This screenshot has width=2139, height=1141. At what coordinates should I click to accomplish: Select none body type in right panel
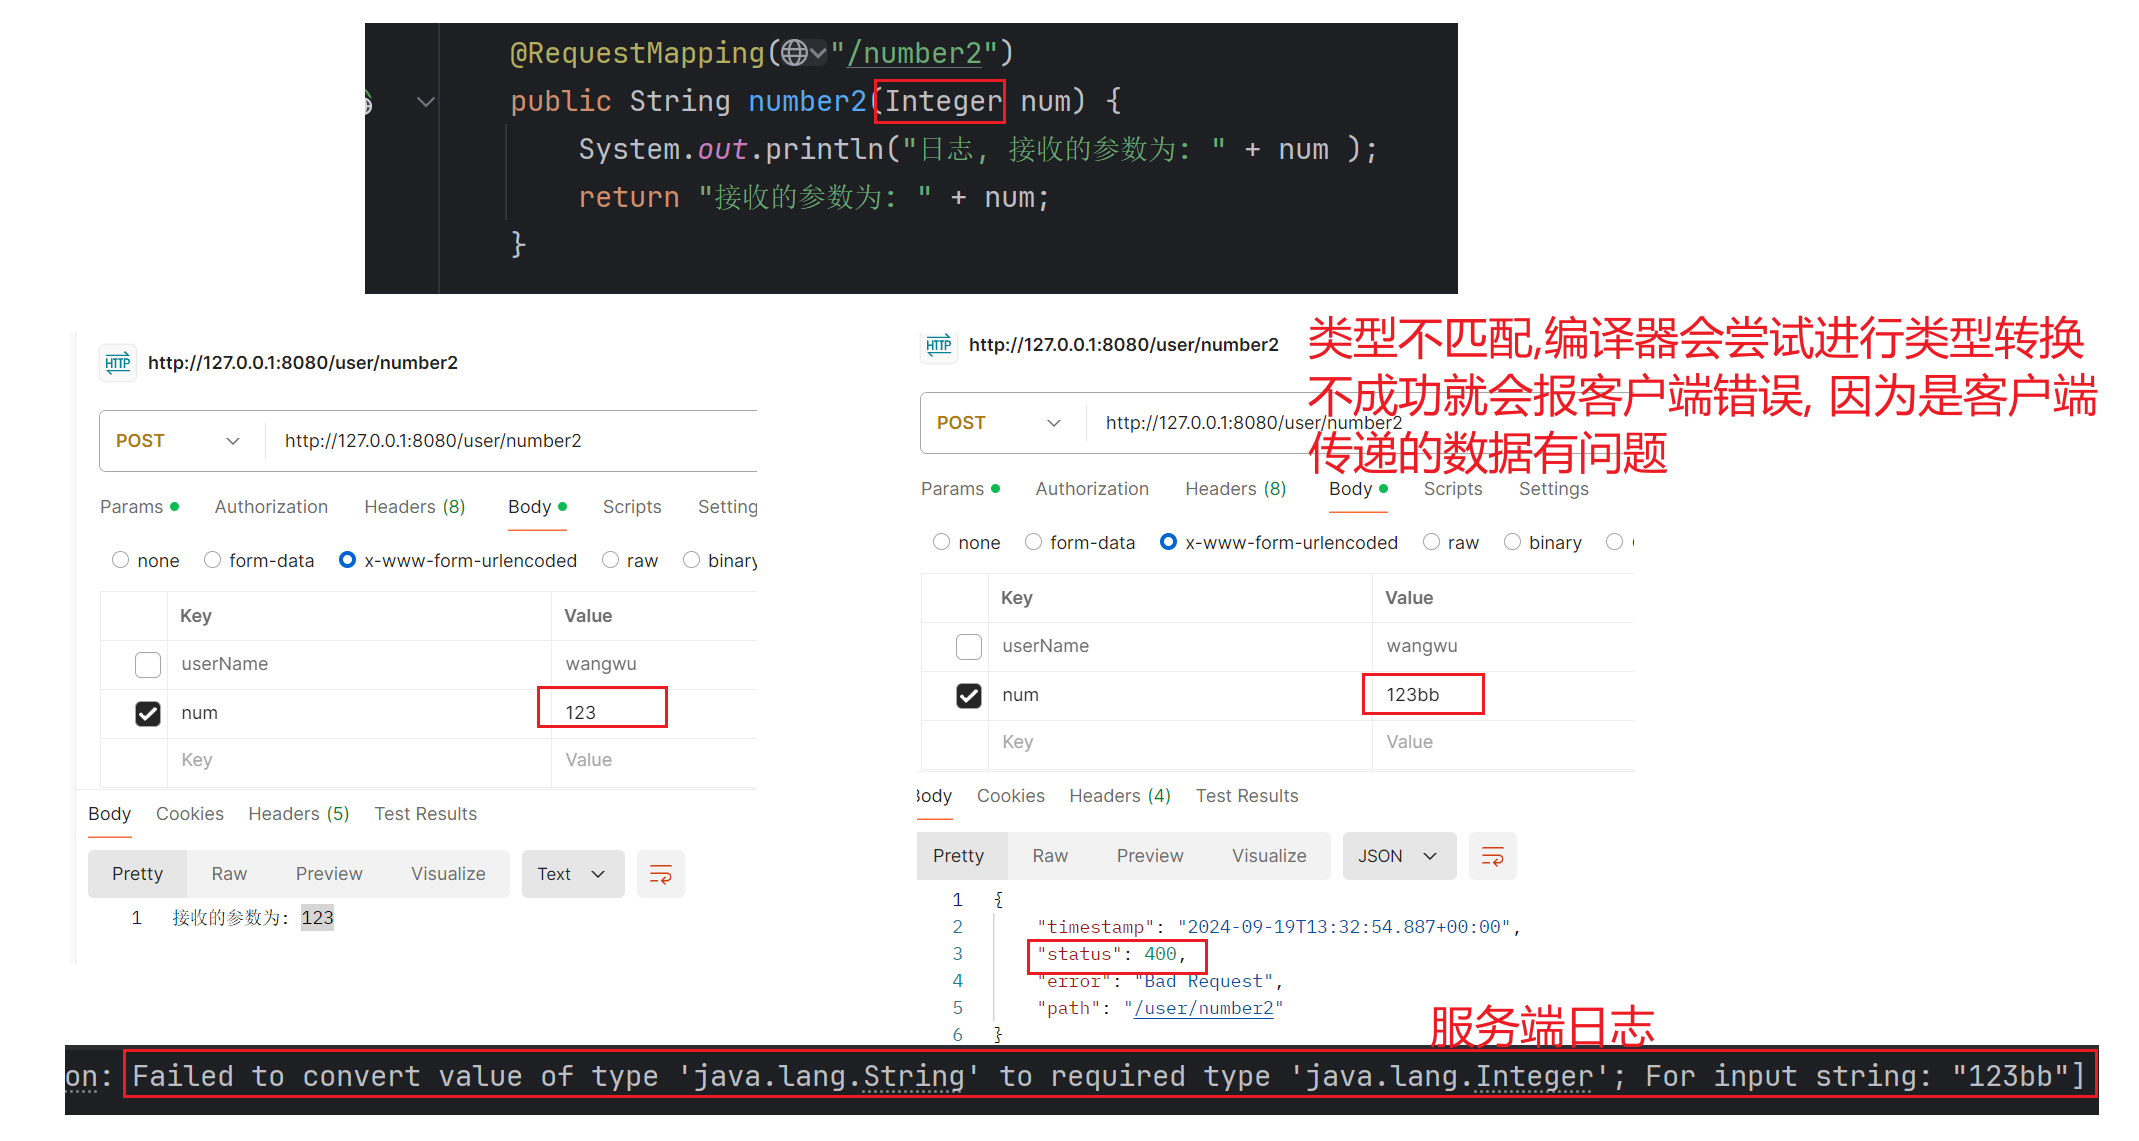941,542
